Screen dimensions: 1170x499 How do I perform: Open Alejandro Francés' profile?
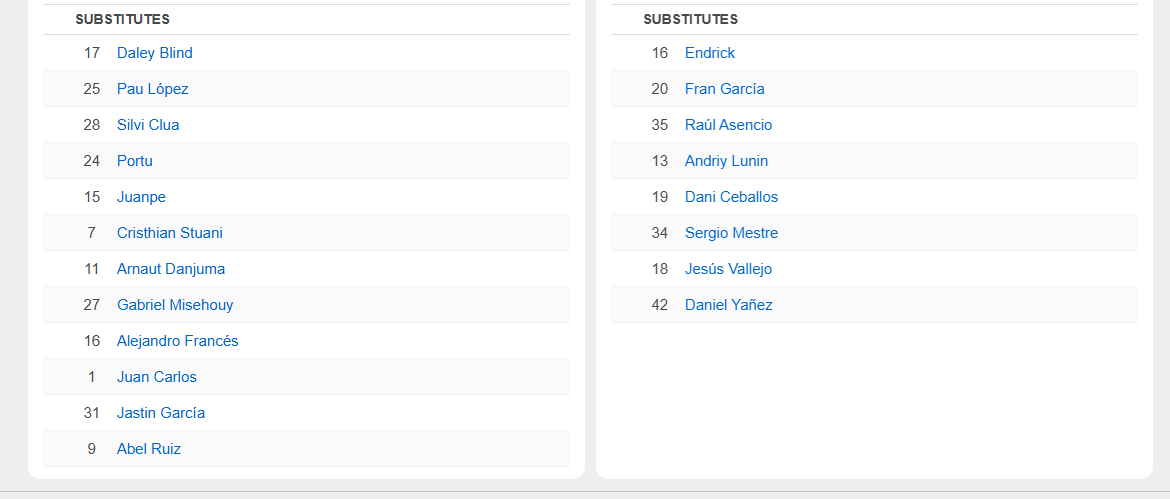click(177, 341)
